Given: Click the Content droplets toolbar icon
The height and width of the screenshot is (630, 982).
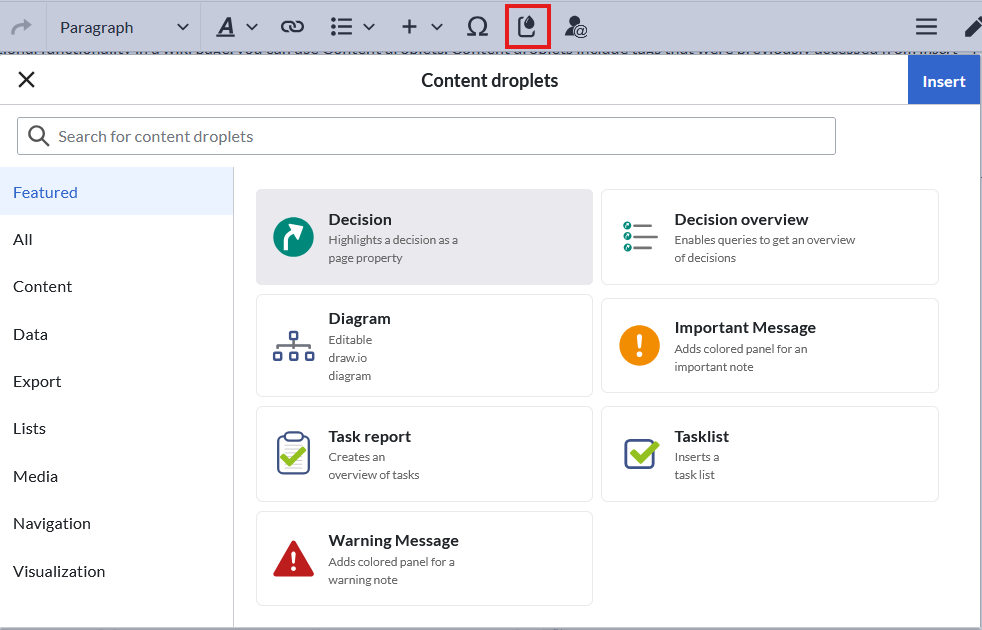Looking at the screenshot, I should [527, 27].
